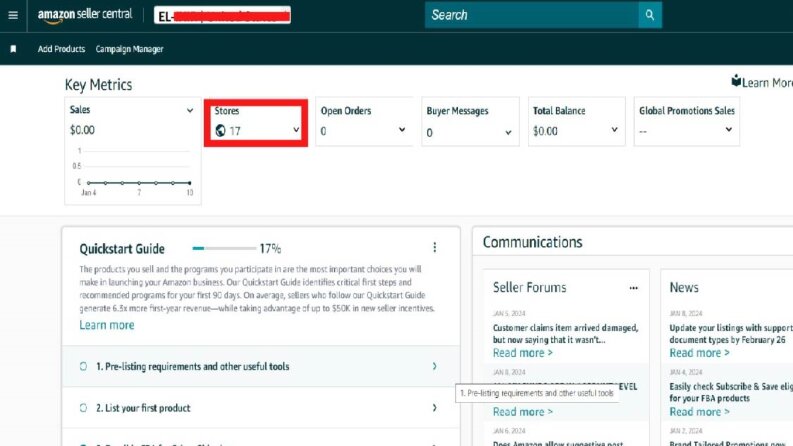Click Sales value $0.00
The image size is (793, 446).
(x=82, y=130)
